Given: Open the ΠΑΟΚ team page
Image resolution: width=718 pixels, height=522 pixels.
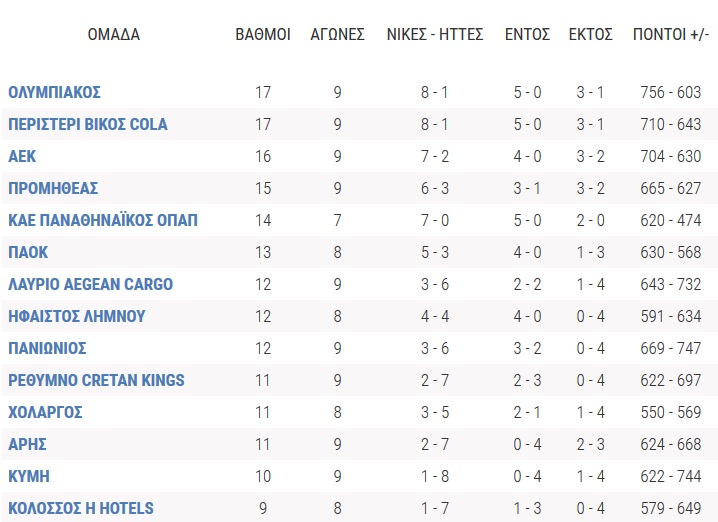Looking at the screenshot, I should [x=28, y=252].
